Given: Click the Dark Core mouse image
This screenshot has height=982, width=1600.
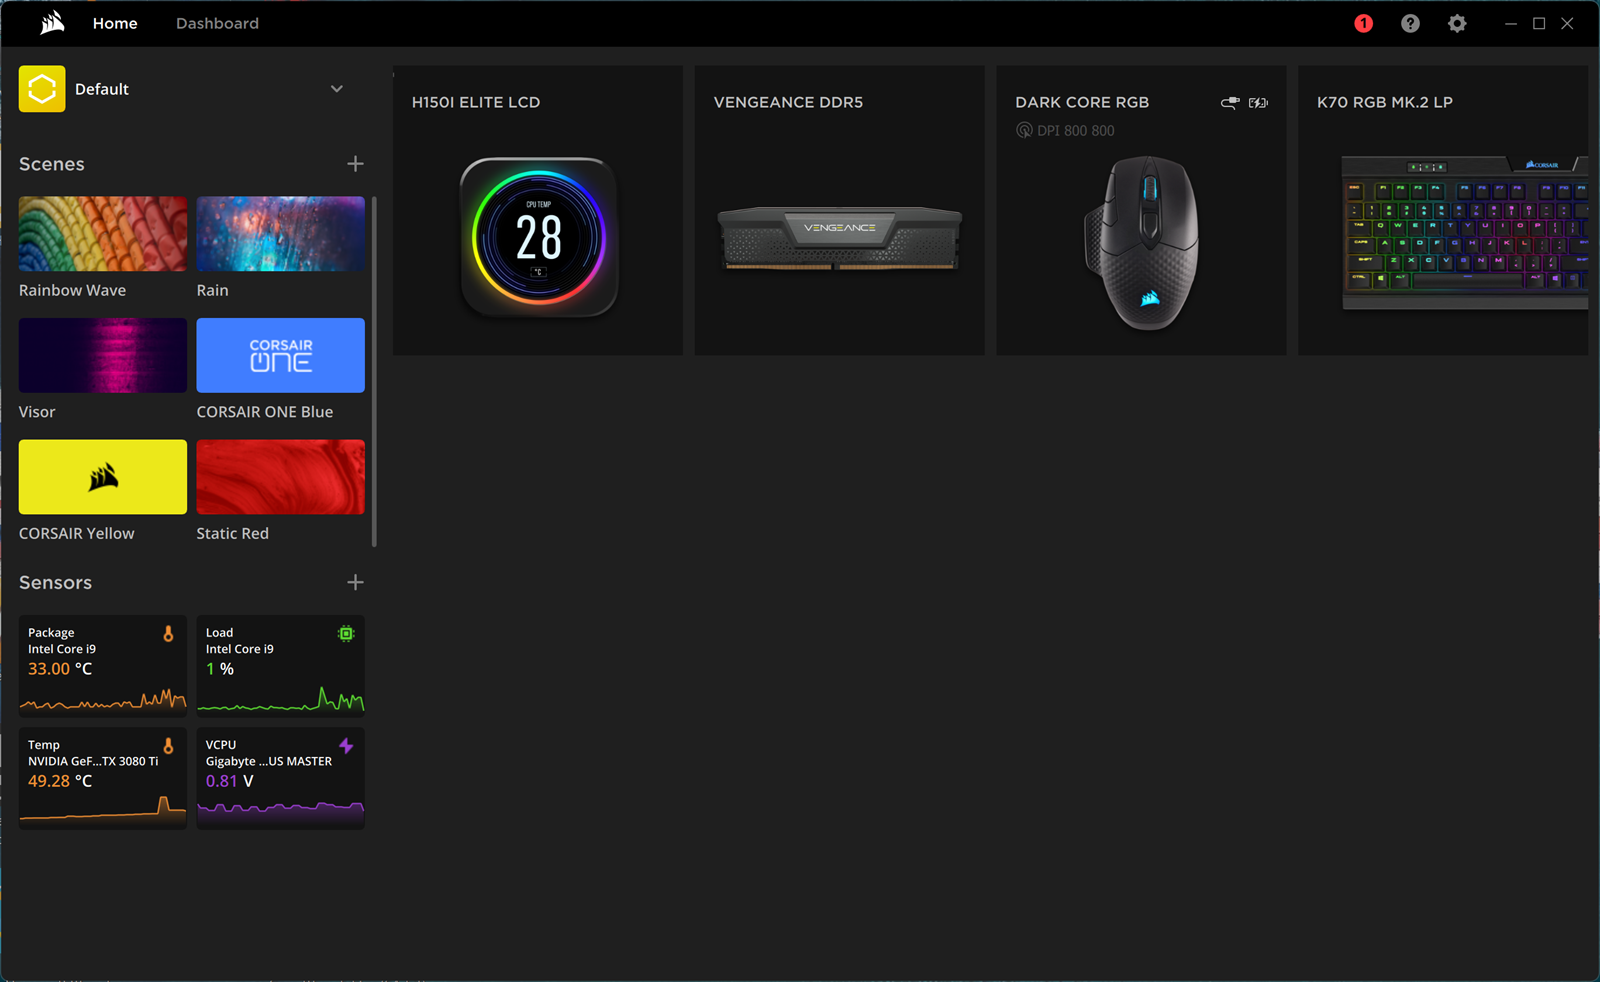Looking at the screenshot, I should (1143, 243).
